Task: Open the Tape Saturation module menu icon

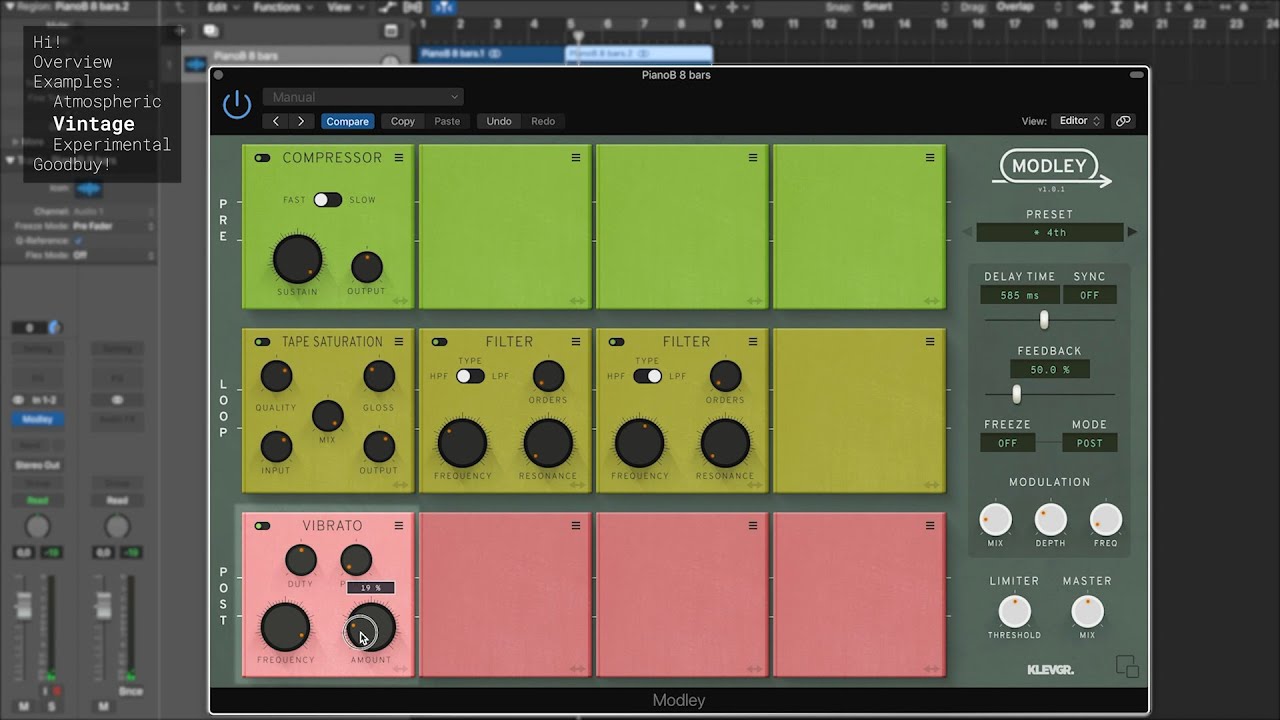Action: 399,342
